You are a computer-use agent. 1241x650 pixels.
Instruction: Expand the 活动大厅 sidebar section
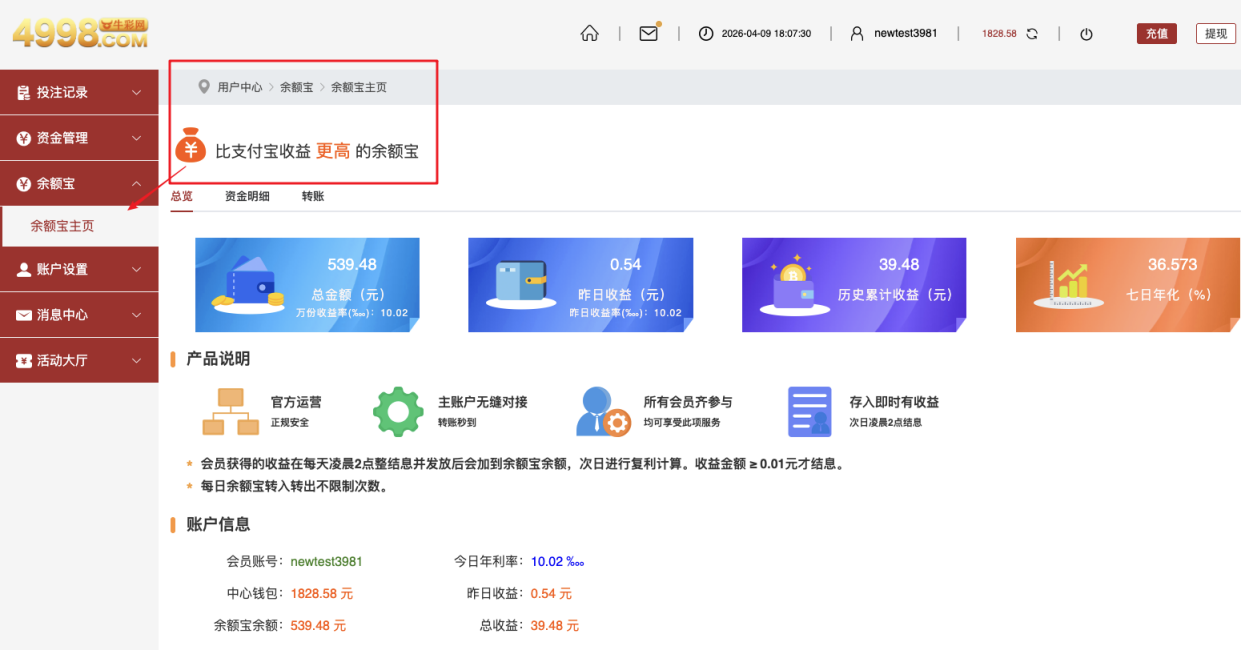click(79, 360)
